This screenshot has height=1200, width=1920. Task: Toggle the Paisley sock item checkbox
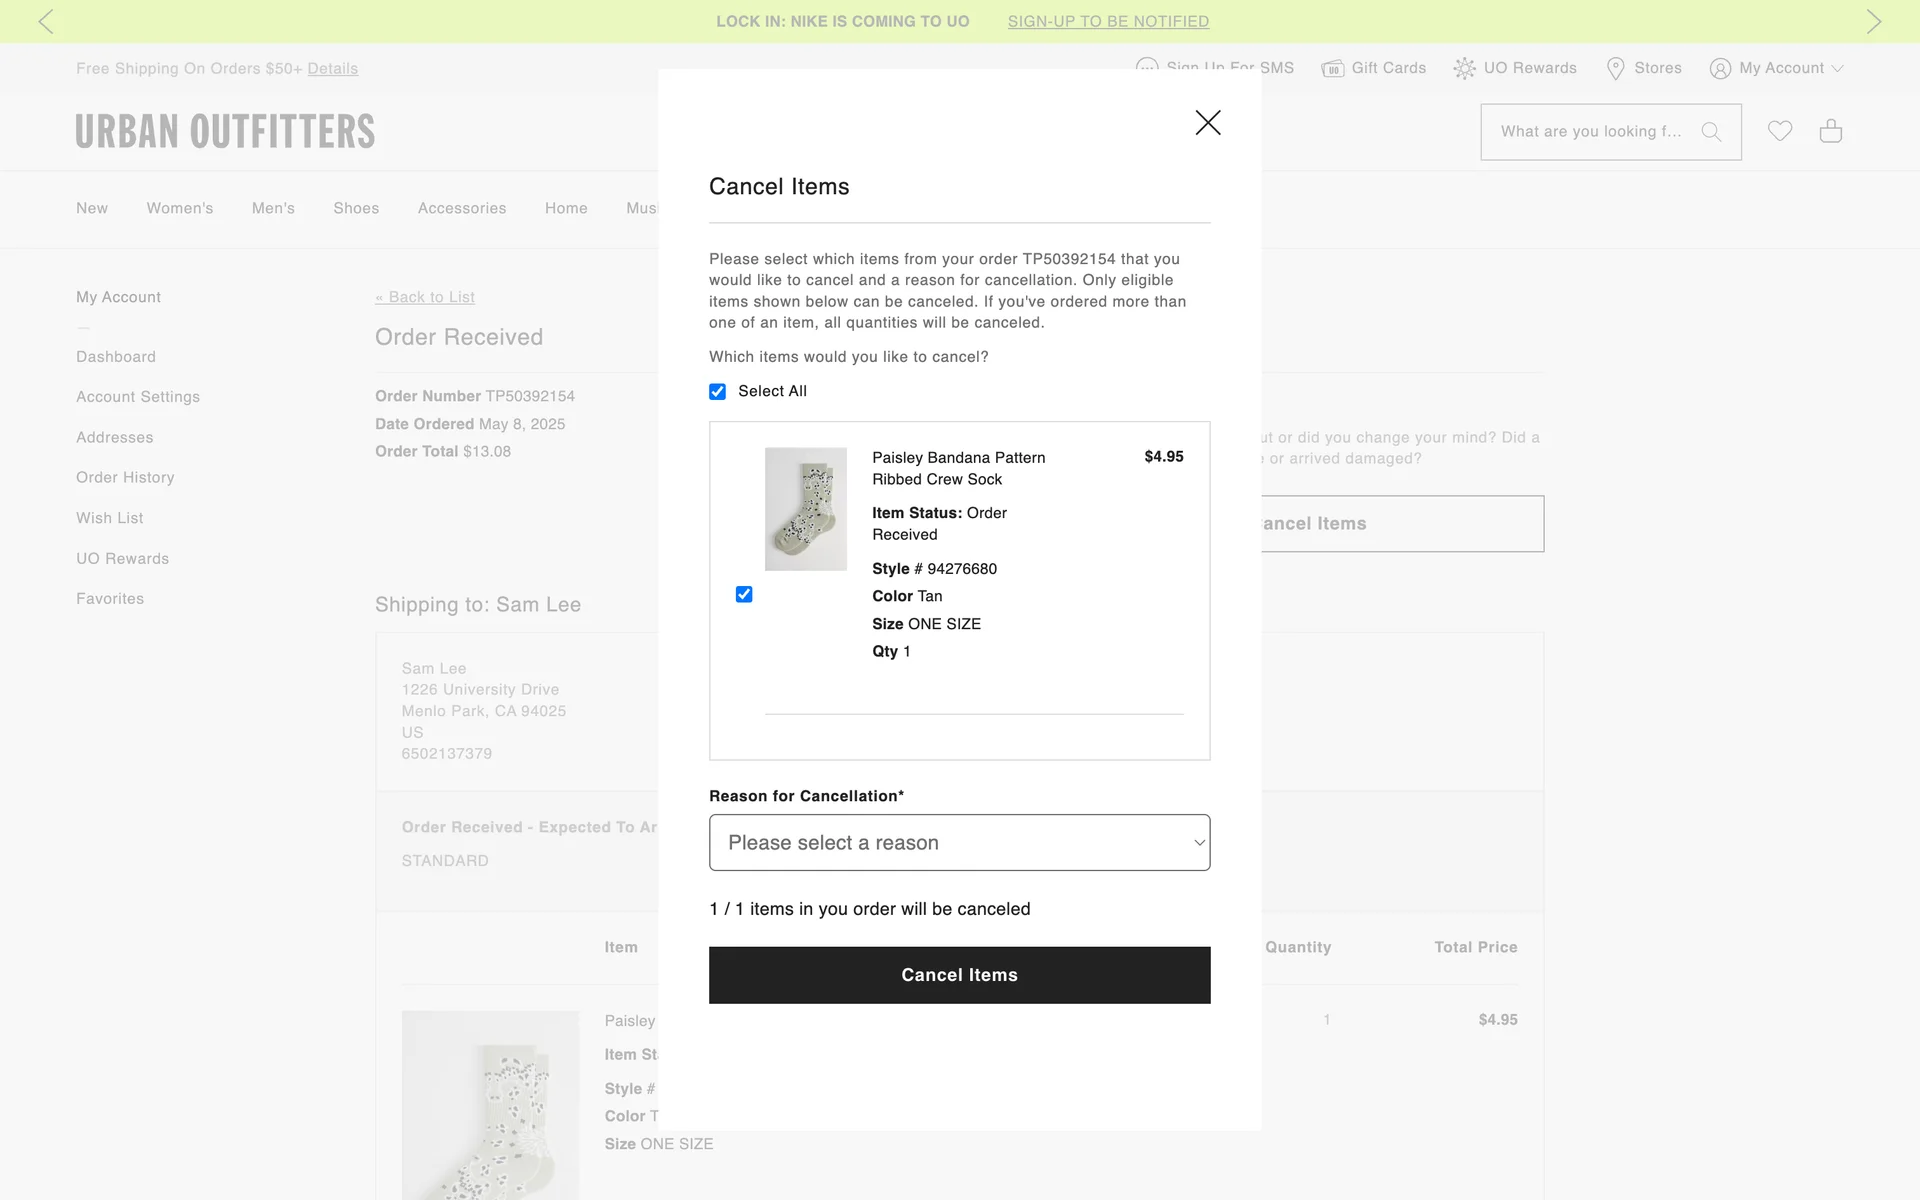point(744,595)
